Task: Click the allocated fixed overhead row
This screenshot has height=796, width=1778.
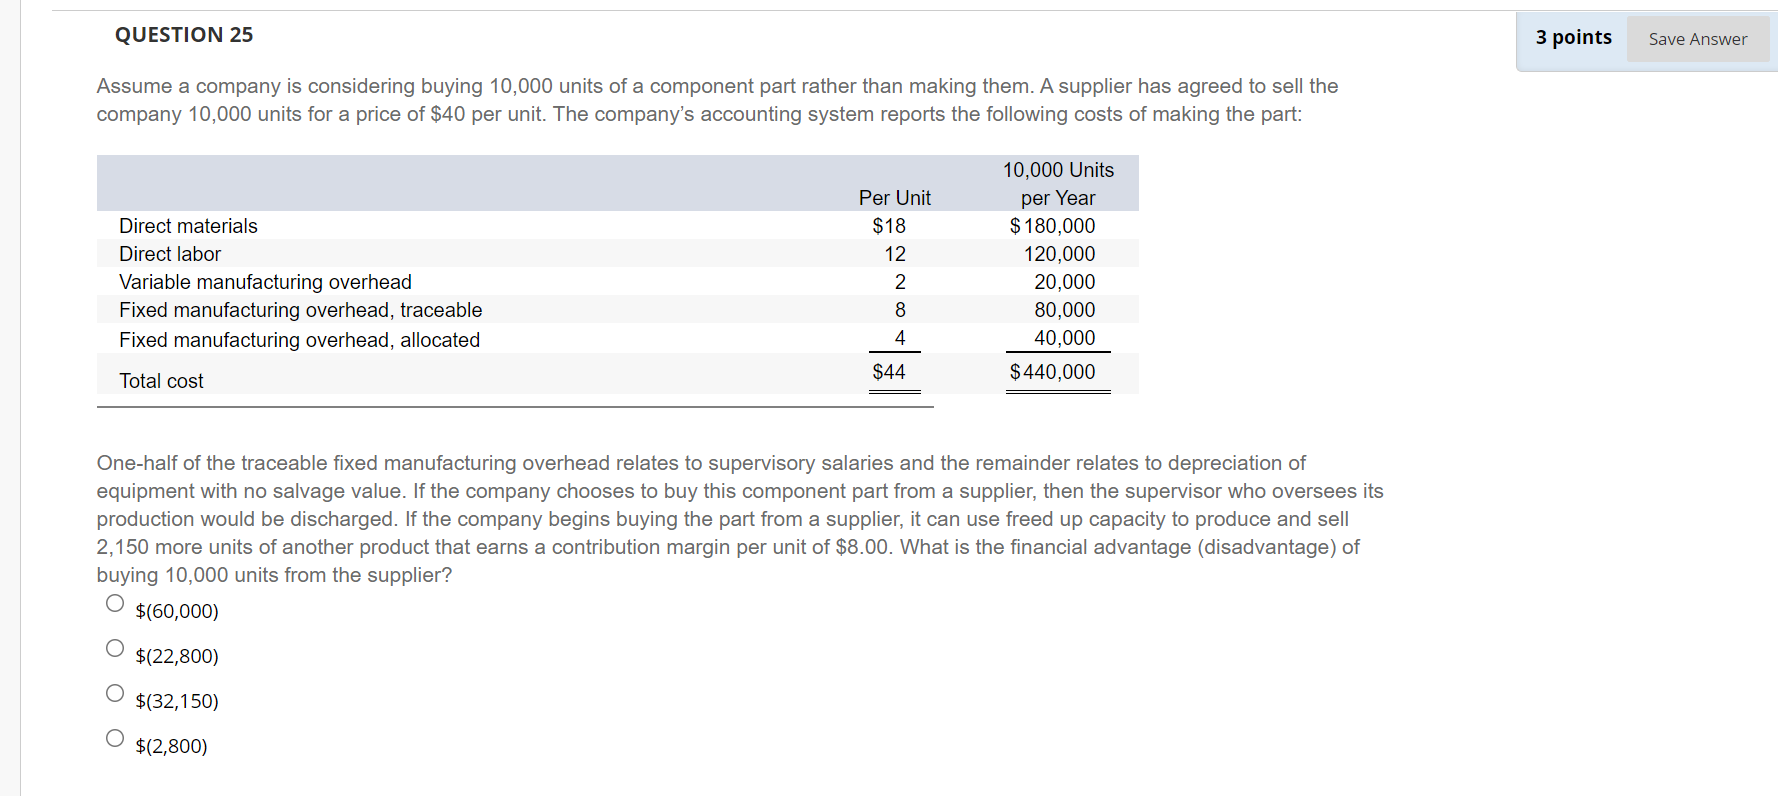Action: pyautogui.click(x=298, y=340)
